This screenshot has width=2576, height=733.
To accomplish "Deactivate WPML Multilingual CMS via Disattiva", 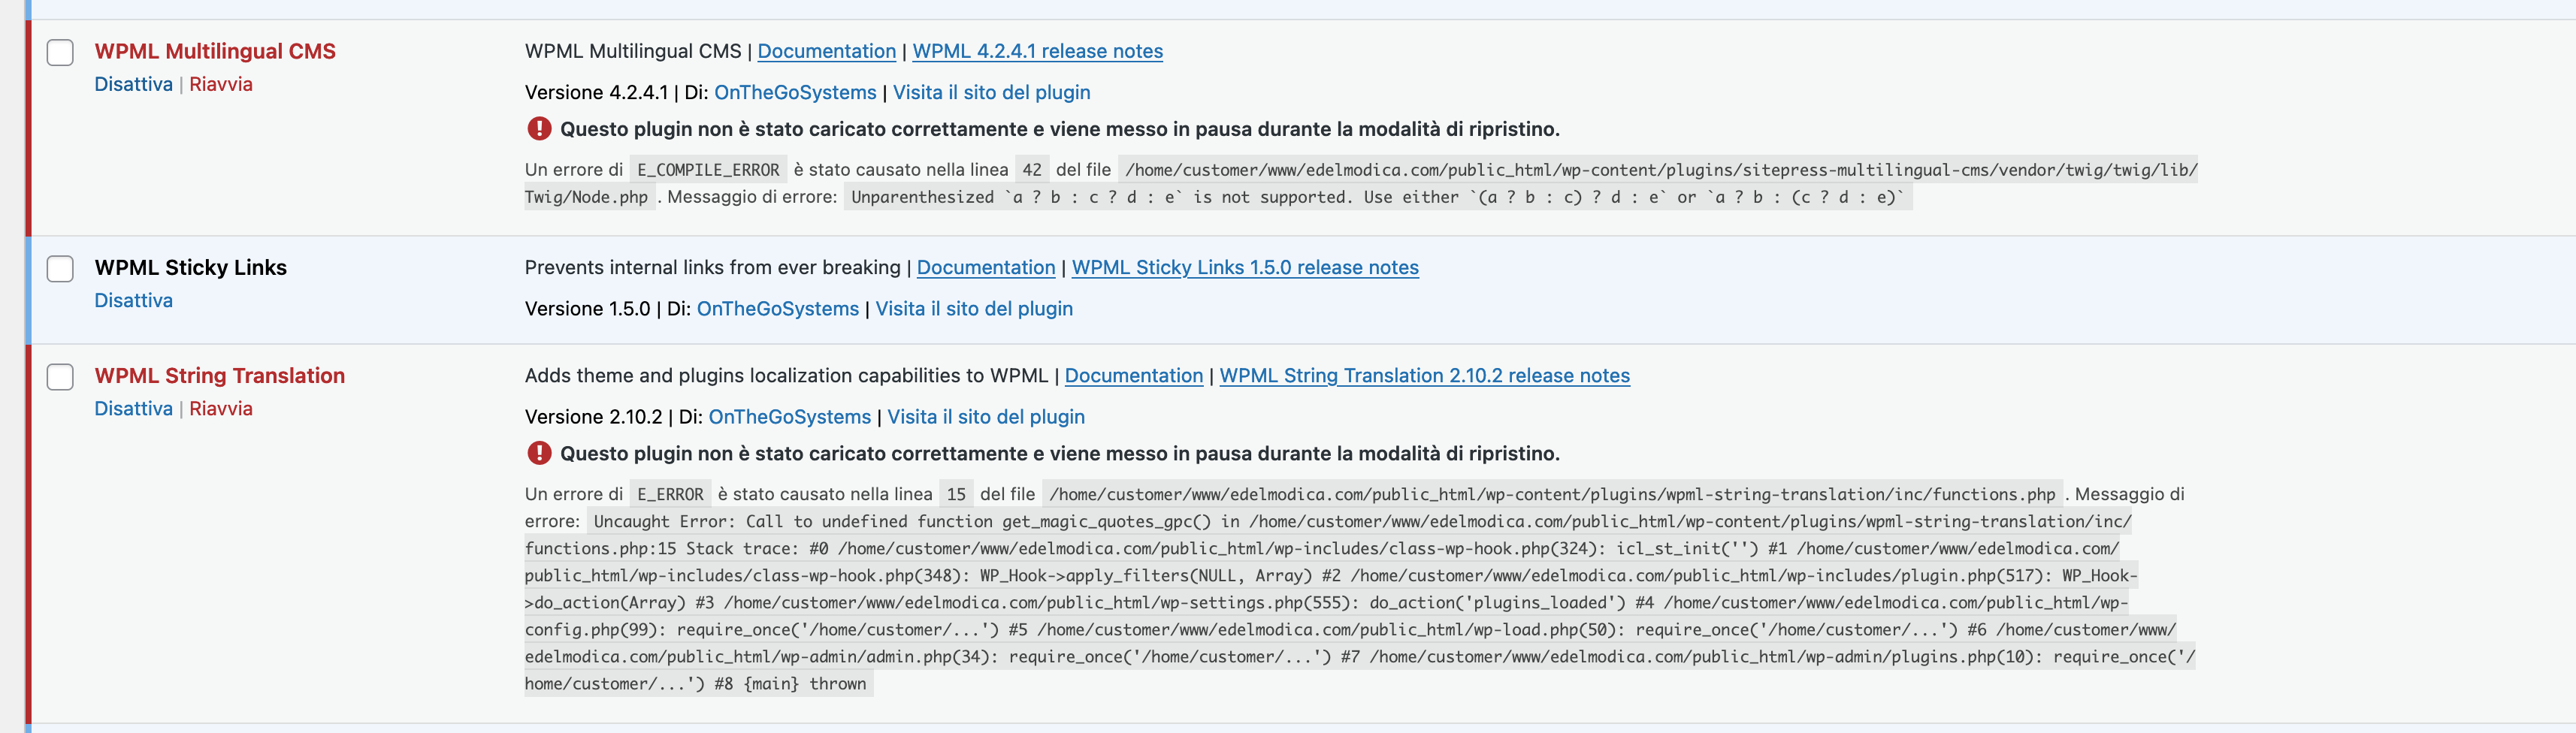I will [133, 84].
